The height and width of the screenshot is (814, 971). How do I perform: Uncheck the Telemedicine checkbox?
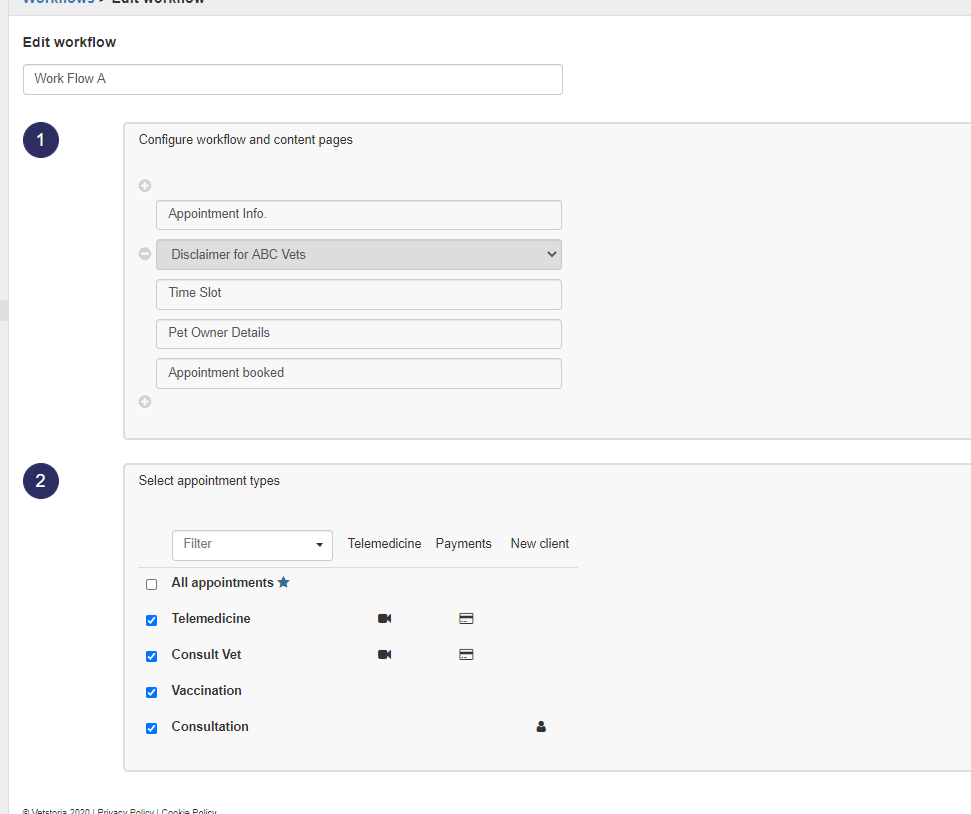point(151,620)
